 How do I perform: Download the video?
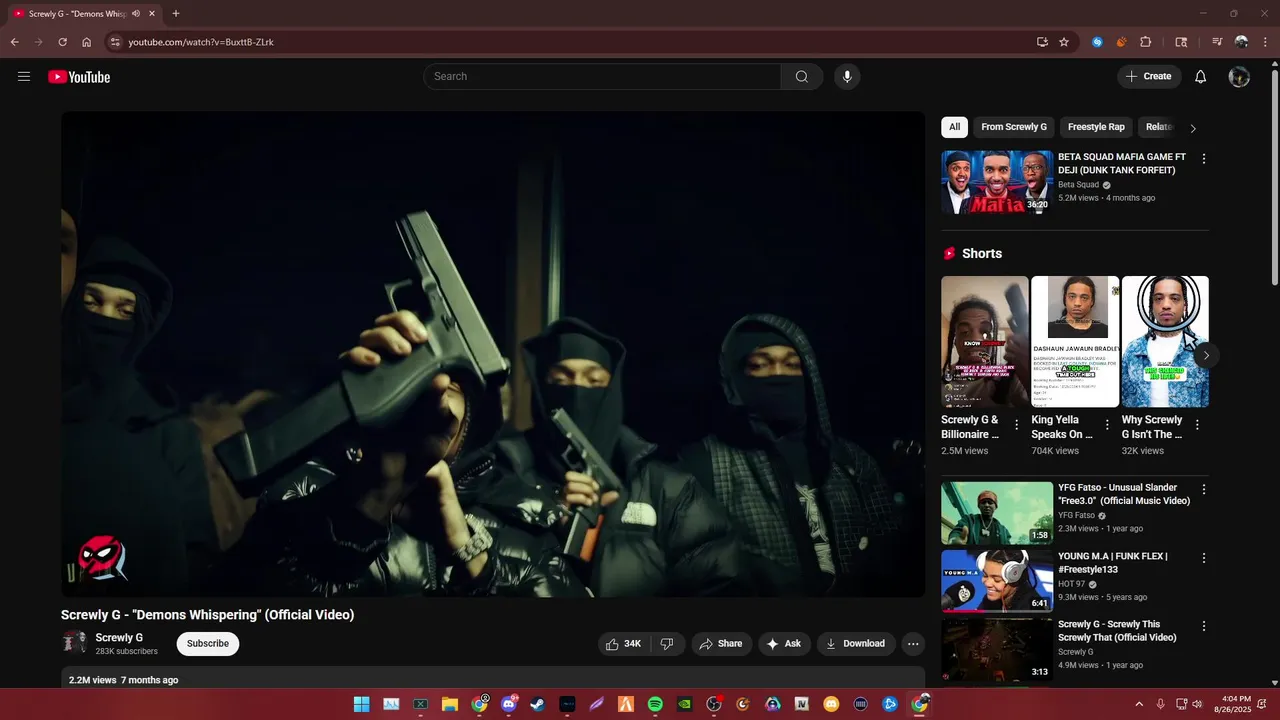pyautogui.click(x=856, y=644)
